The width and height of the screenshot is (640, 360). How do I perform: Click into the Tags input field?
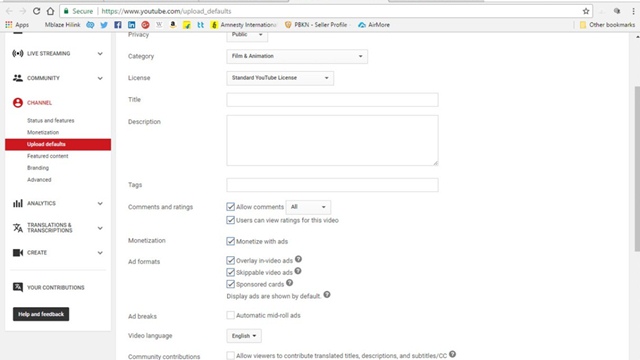(x=332, y=185)
